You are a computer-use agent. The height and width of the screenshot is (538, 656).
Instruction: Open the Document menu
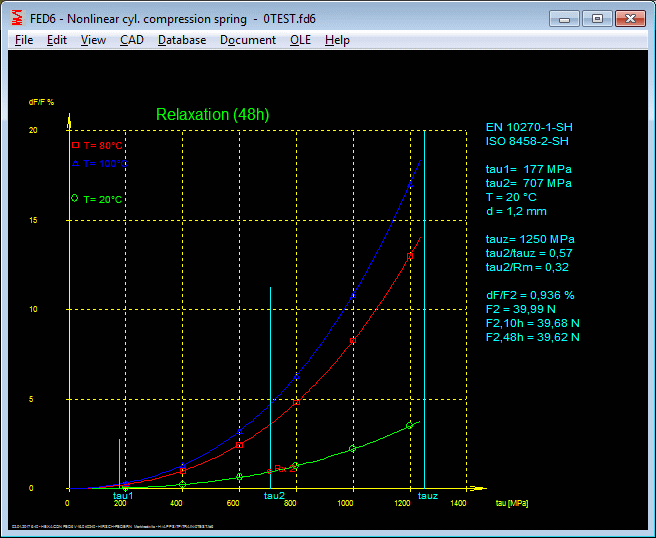click(248, 40)
